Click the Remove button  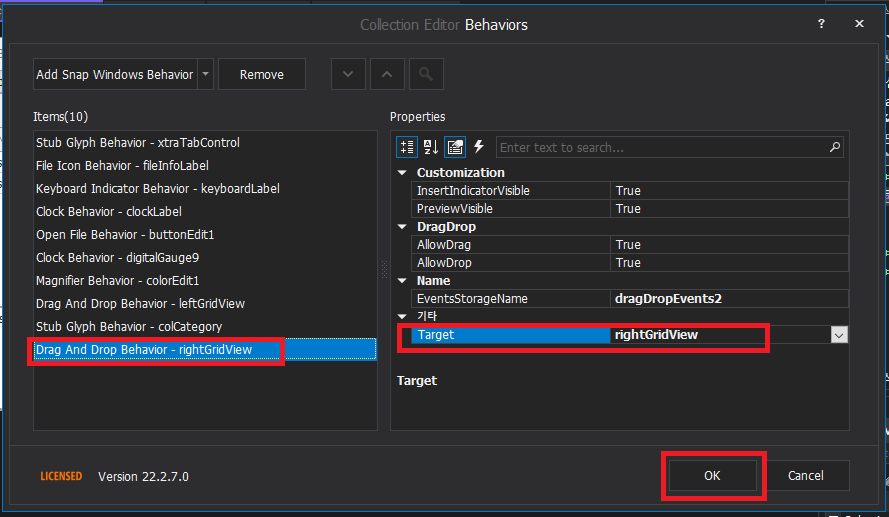(x=262, y=74)
